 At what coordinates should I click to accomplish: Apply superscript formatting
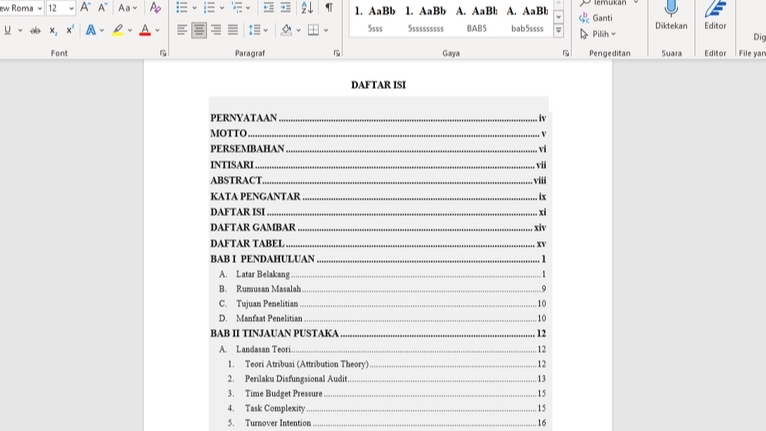pos(69,30)
